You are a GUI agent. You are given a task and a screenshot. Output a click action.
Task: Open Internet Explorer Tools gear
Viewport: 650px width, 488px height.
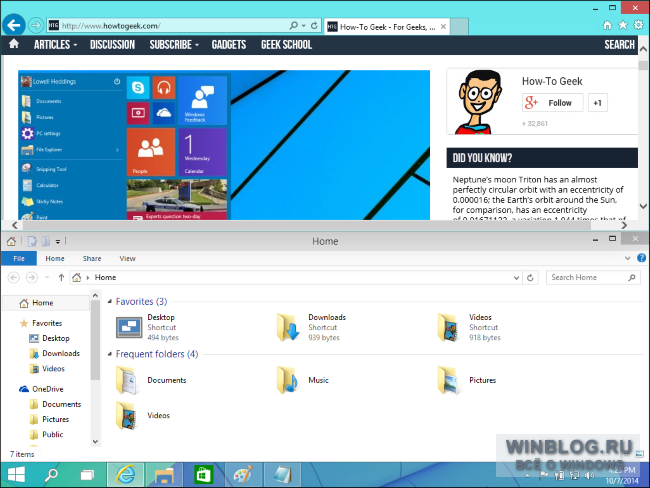coord(638,25)
